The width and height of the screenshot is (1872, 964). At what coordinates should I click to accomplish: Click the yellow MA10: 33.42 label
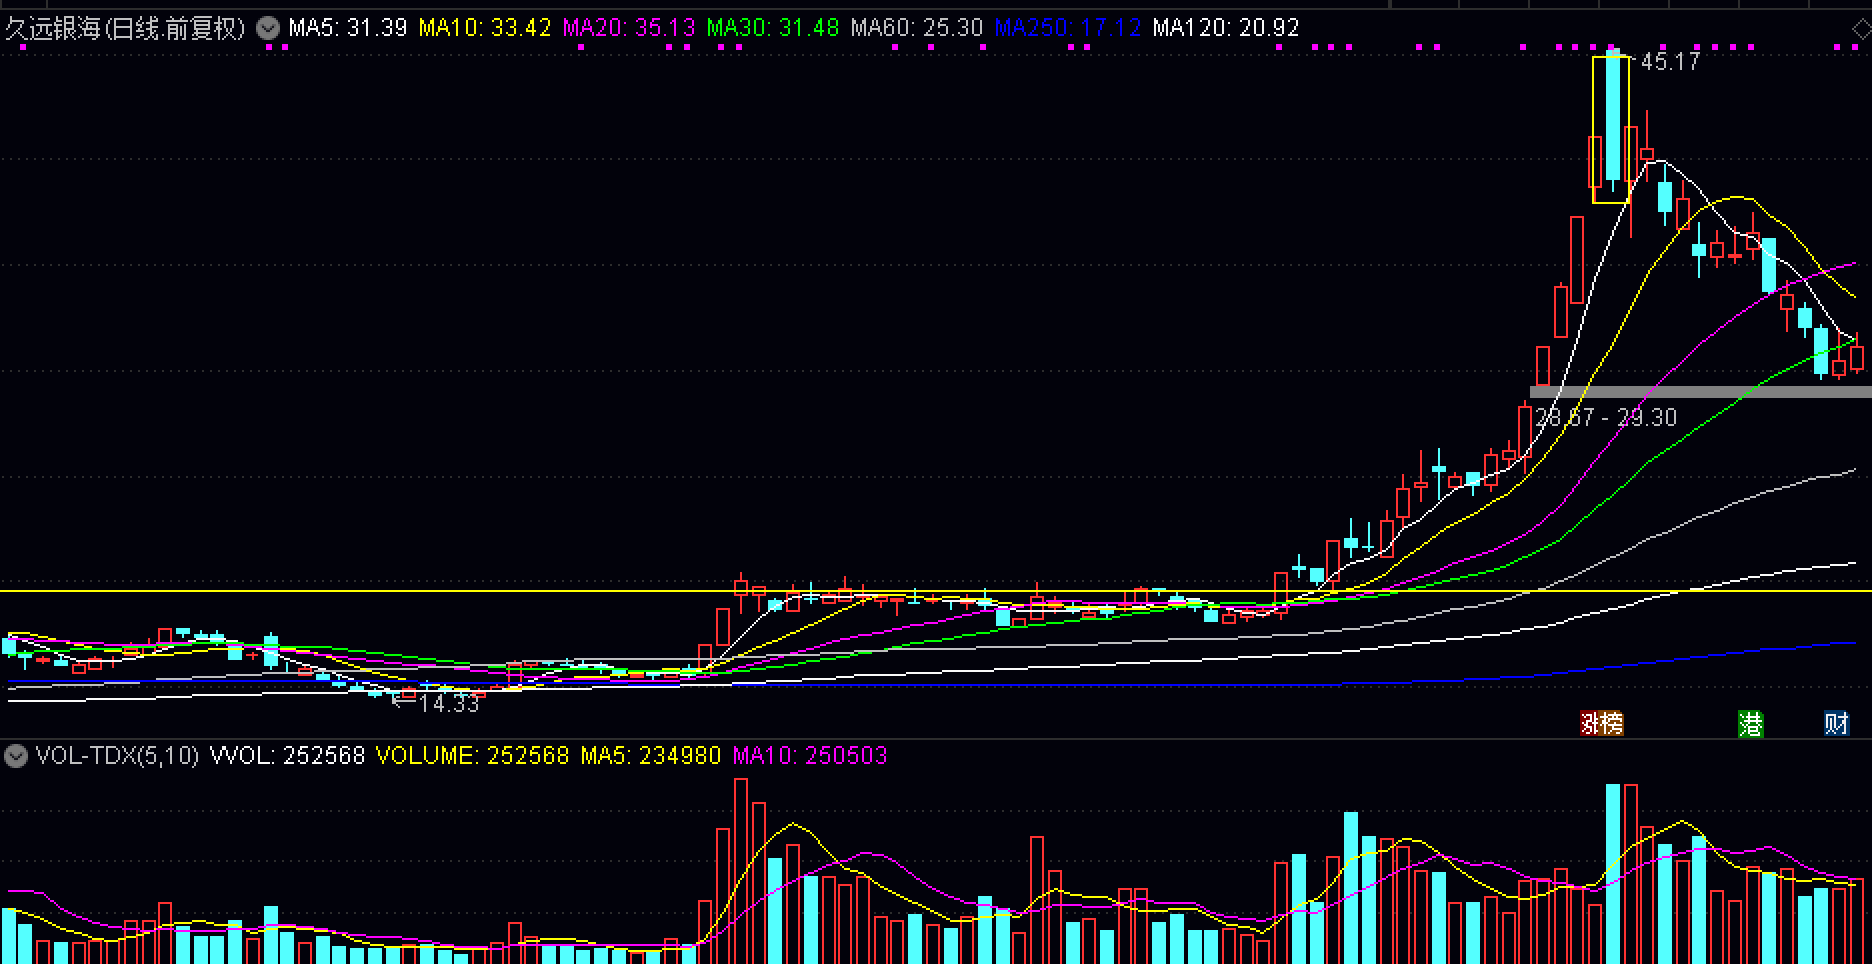point(485,28)
